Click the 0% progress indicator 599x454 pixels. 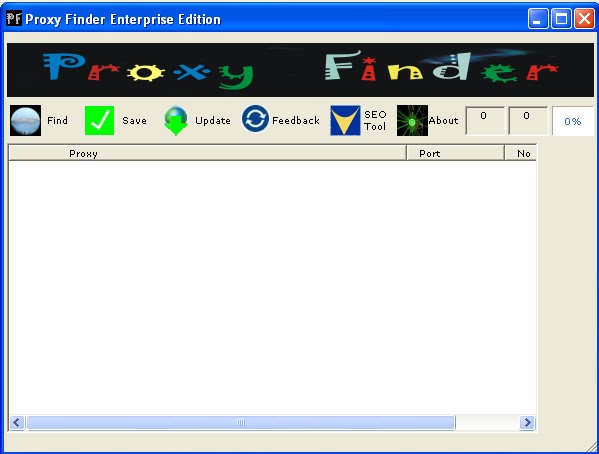click(573, 121)
